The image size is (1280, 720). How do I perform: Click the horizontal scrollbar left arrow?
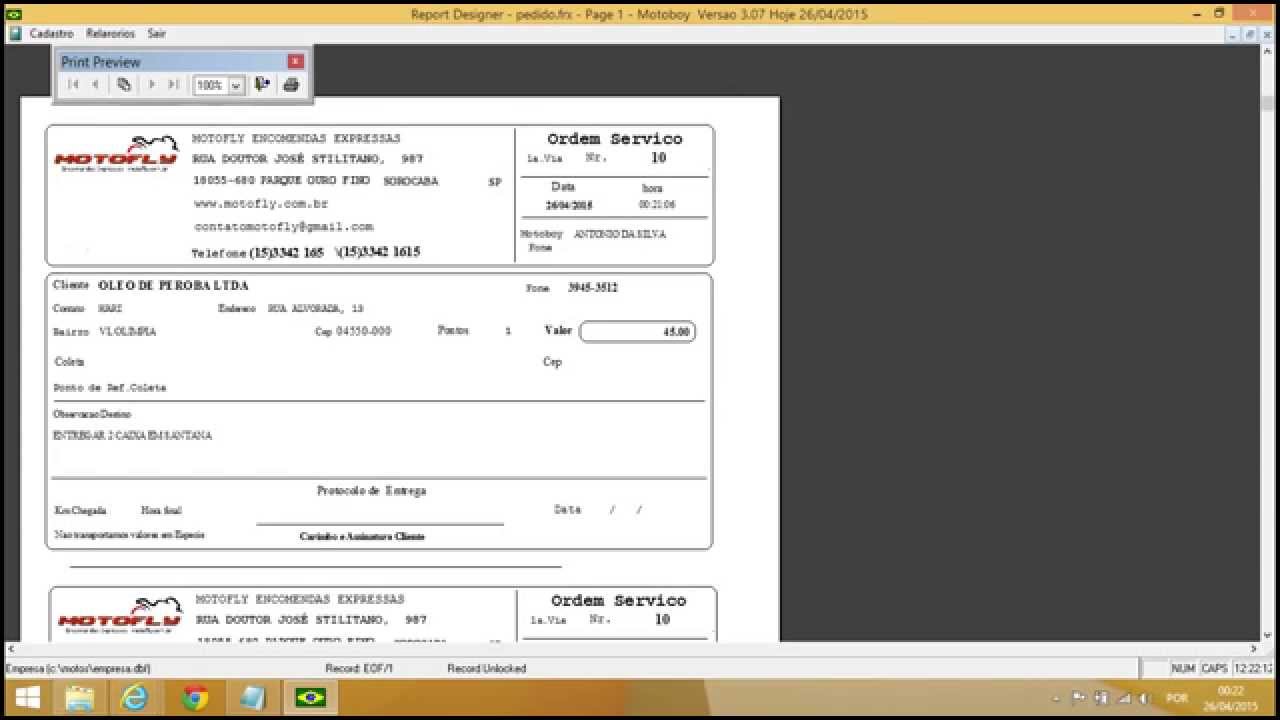[x=11, y=648]
